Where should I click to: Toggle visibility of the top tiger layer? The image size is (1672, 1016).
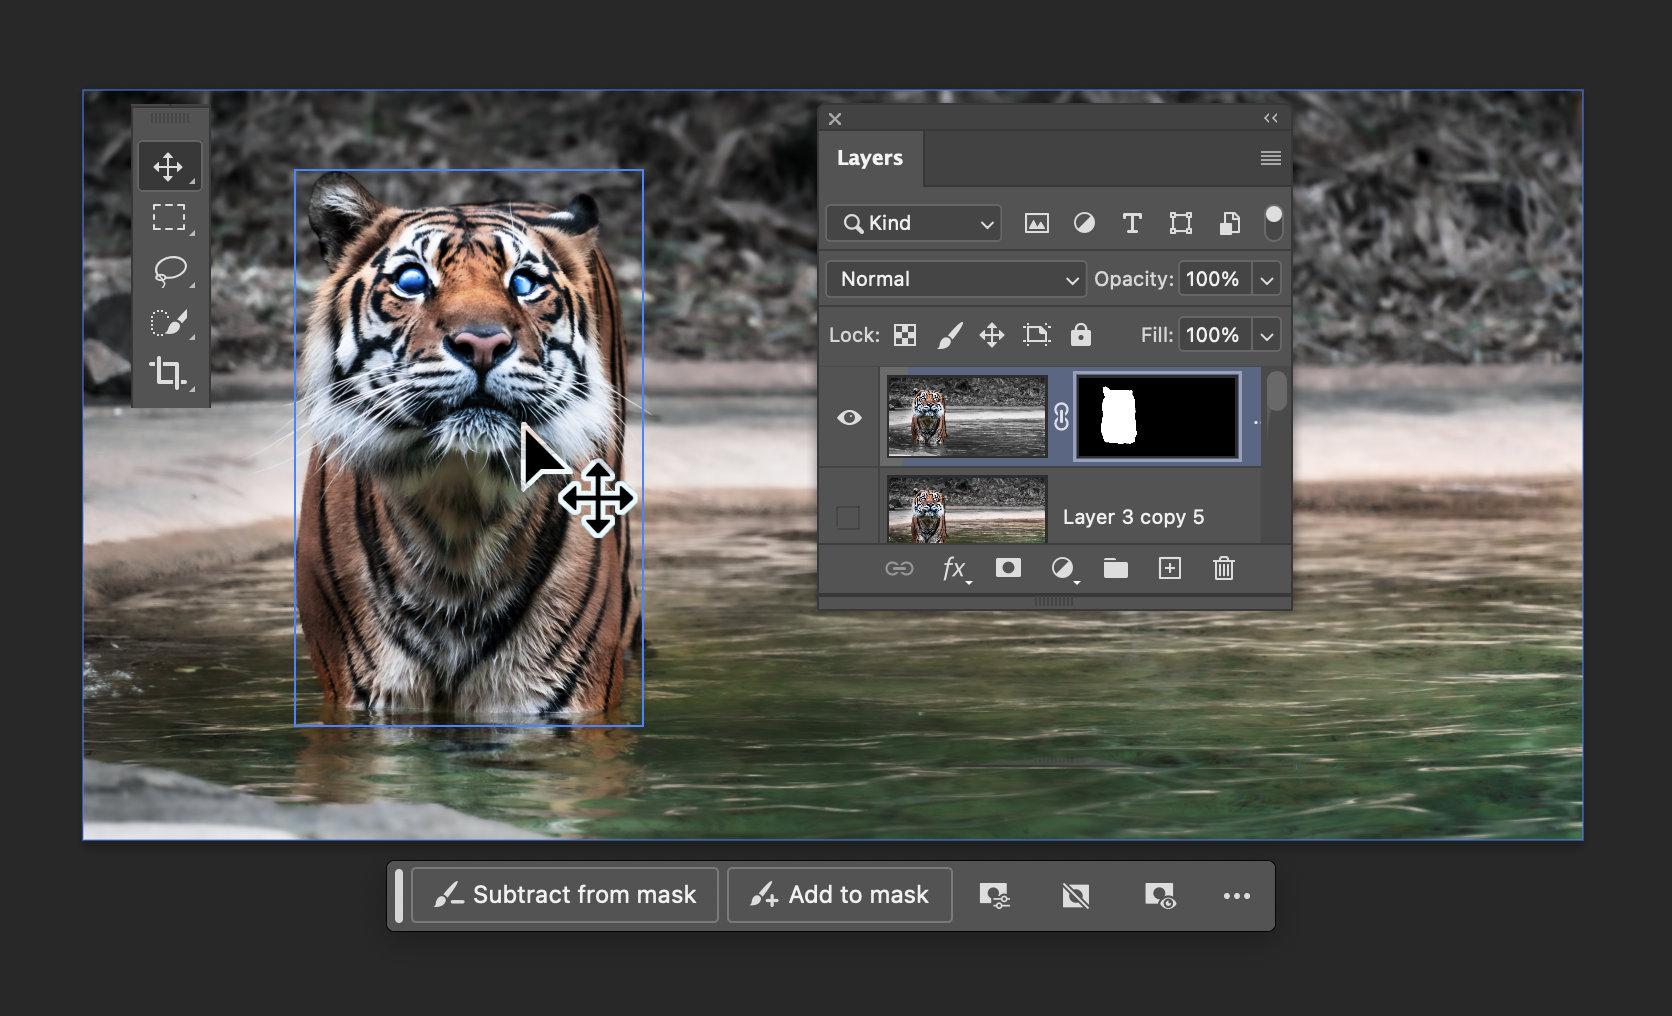[x=849, y=417]
